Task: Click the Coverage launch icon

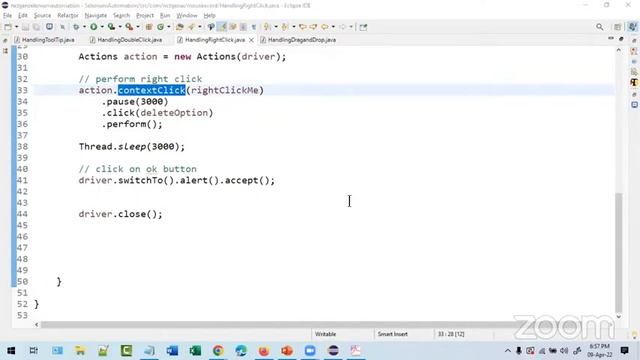Action: tap(111, 27)
